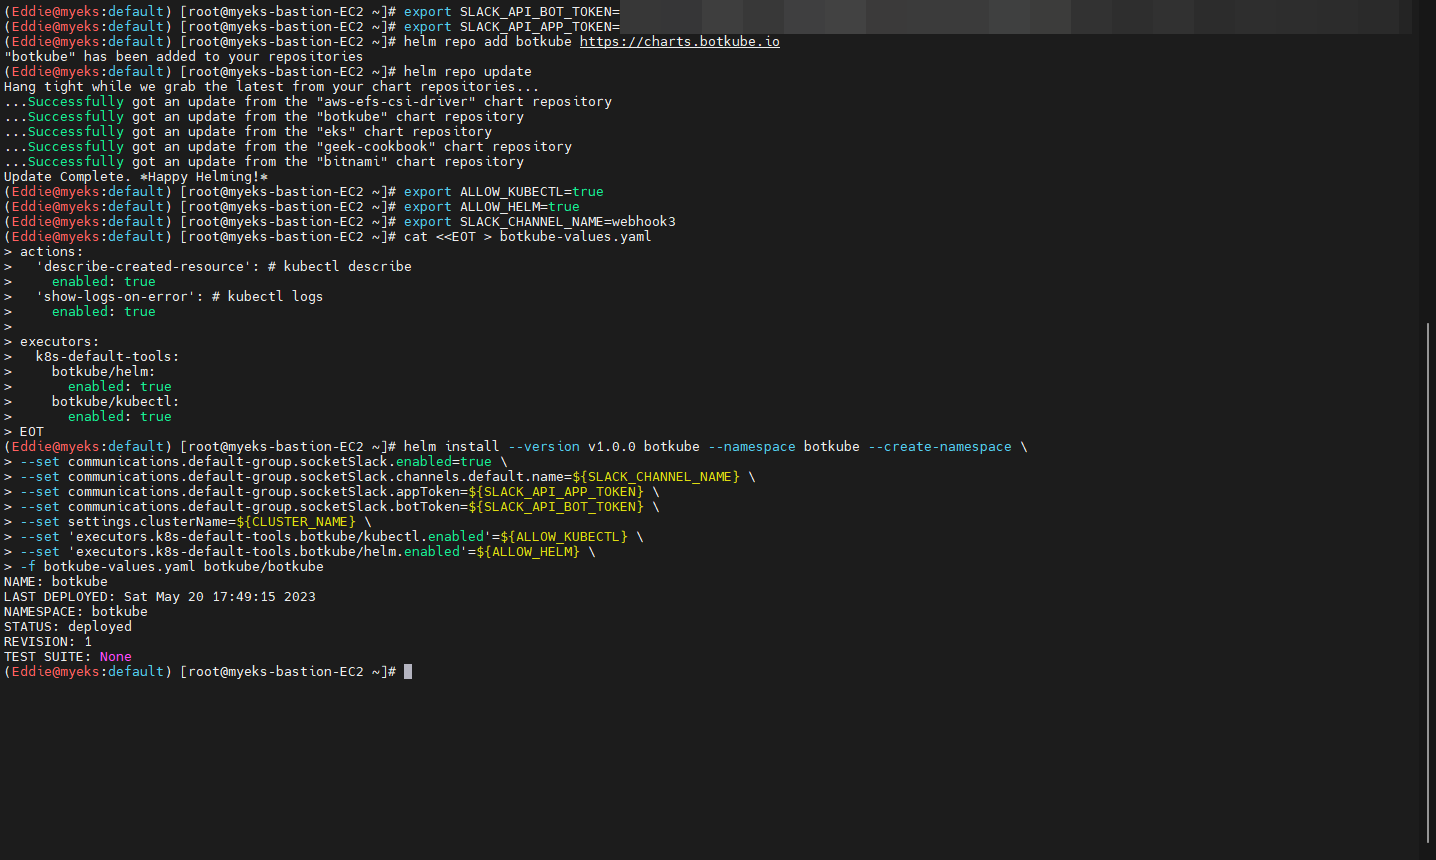Click the "geek-cookbook" repository name
Viewport: 1436px width, 860px height.
click(376, 147)
